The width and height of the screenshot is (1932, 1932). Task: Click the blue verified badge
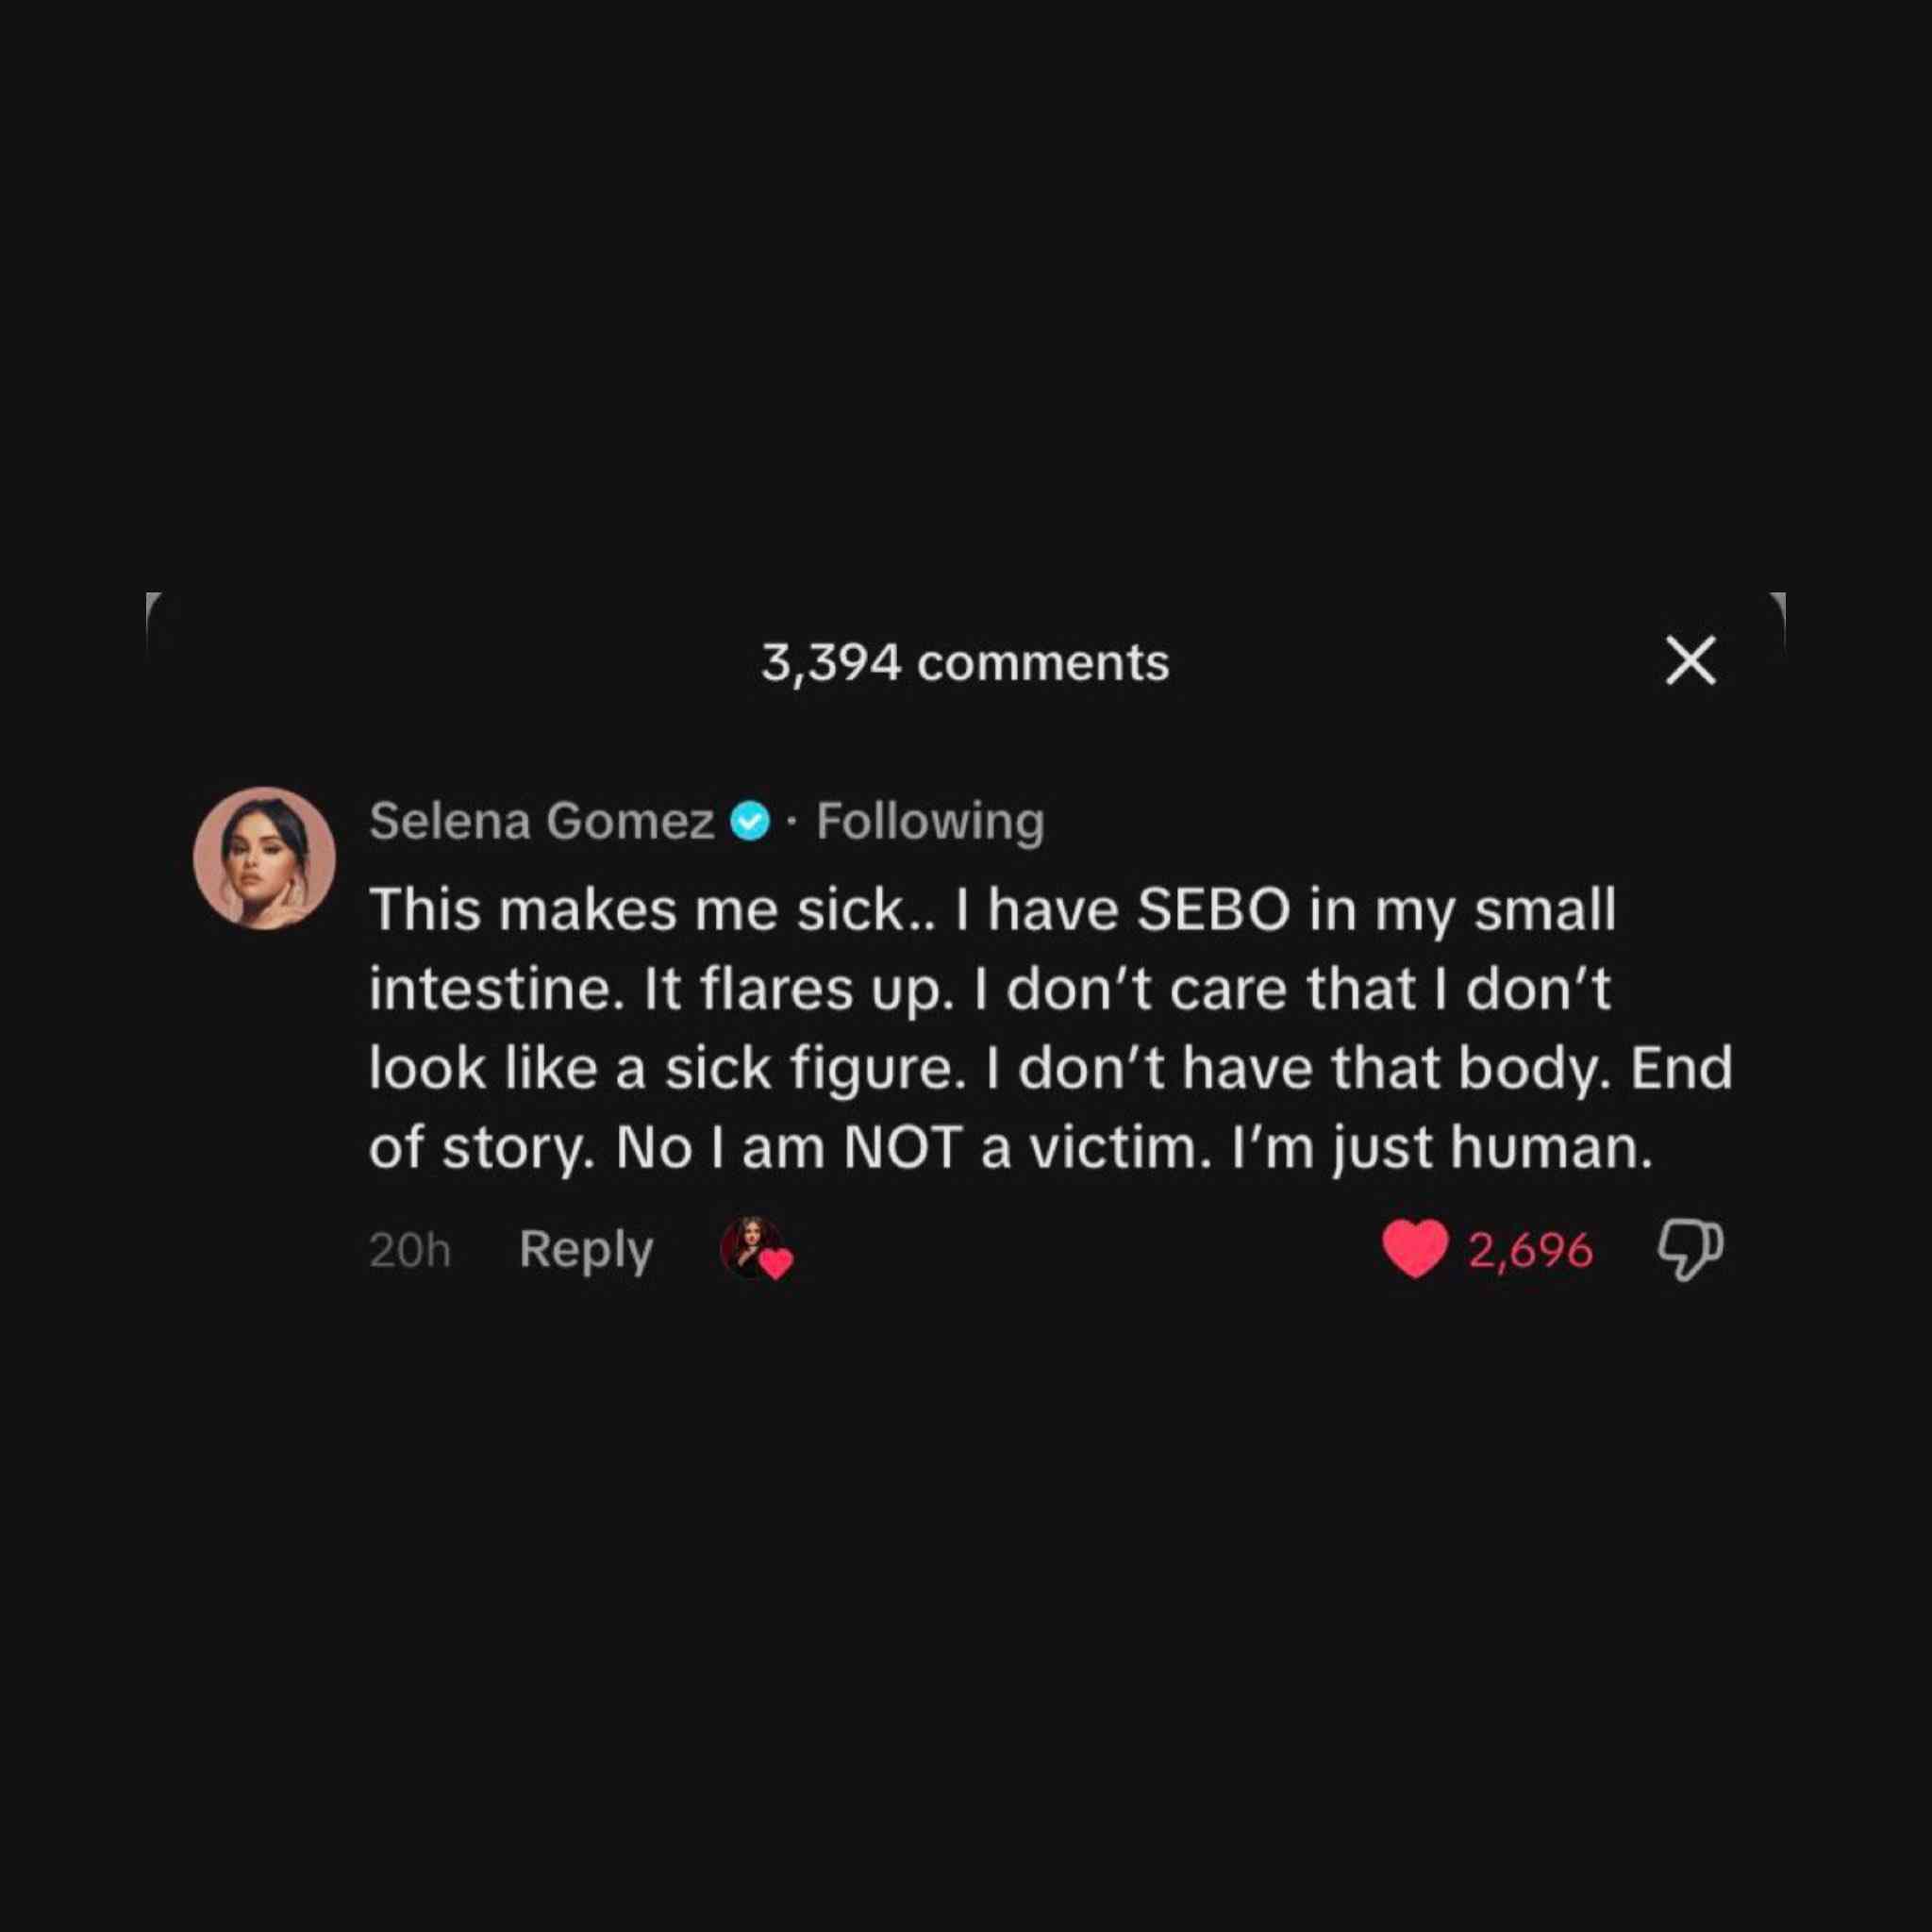click(x=750, y=822)
